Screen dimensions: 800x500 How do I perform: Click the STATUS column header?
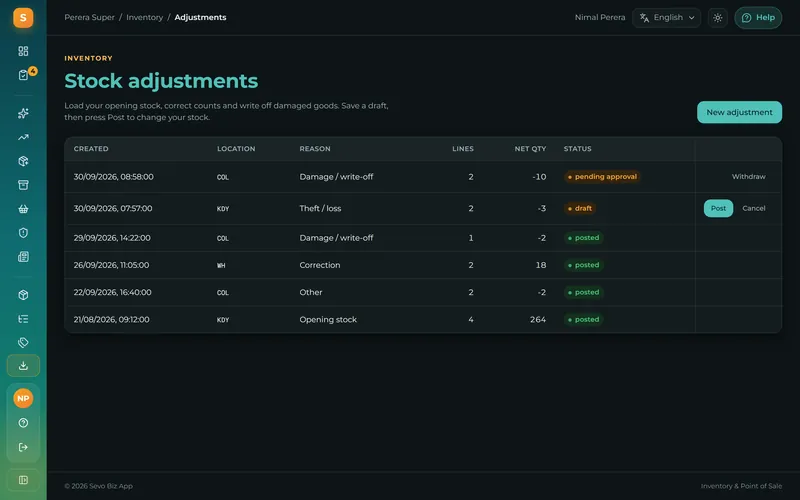coord(578,149)
